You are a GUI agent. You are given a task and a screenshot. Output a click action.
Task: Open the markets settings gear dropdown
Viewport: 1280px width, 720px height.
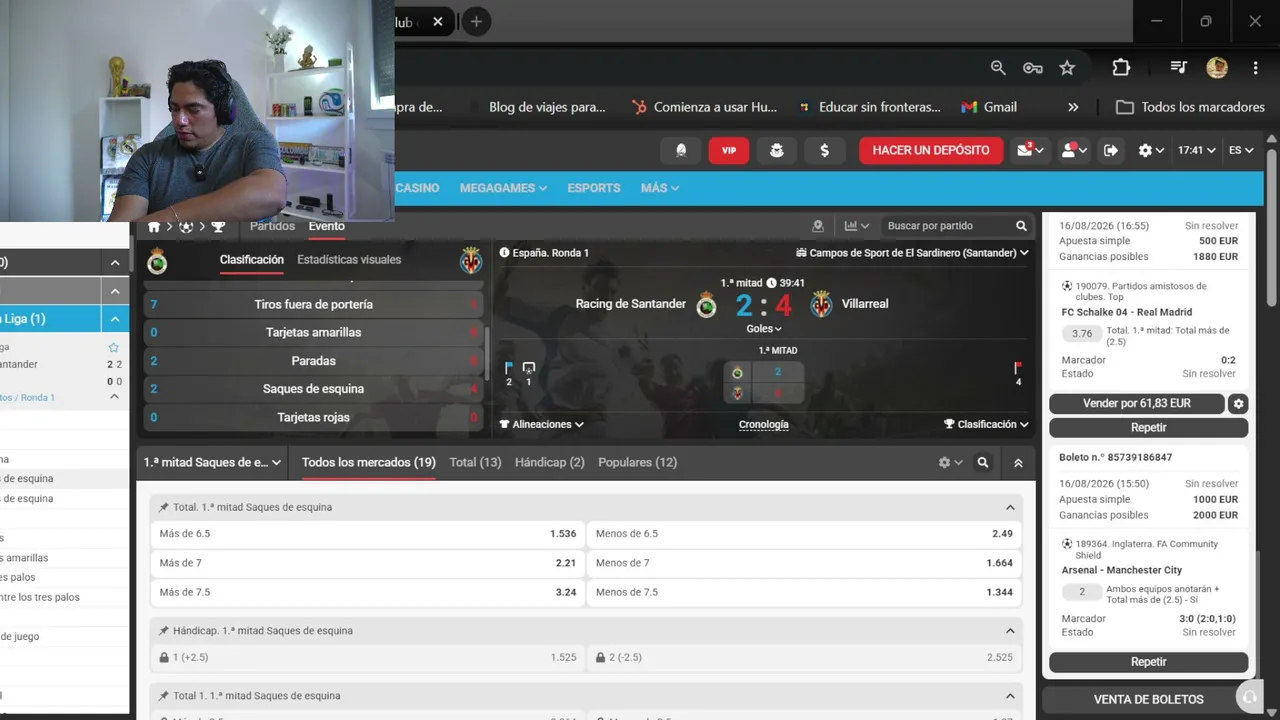(x=950, y=463)
